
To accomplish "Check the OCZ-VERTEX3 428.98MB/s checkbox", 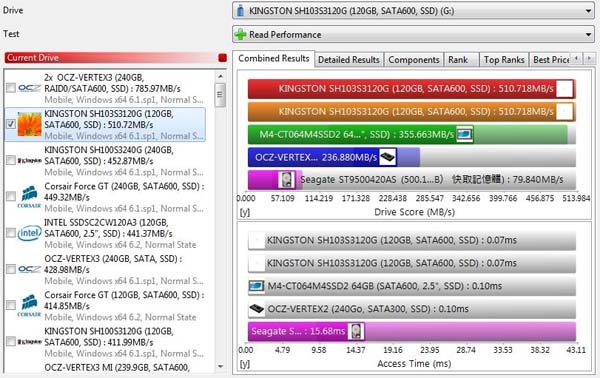I will click(x=11, y=269).
